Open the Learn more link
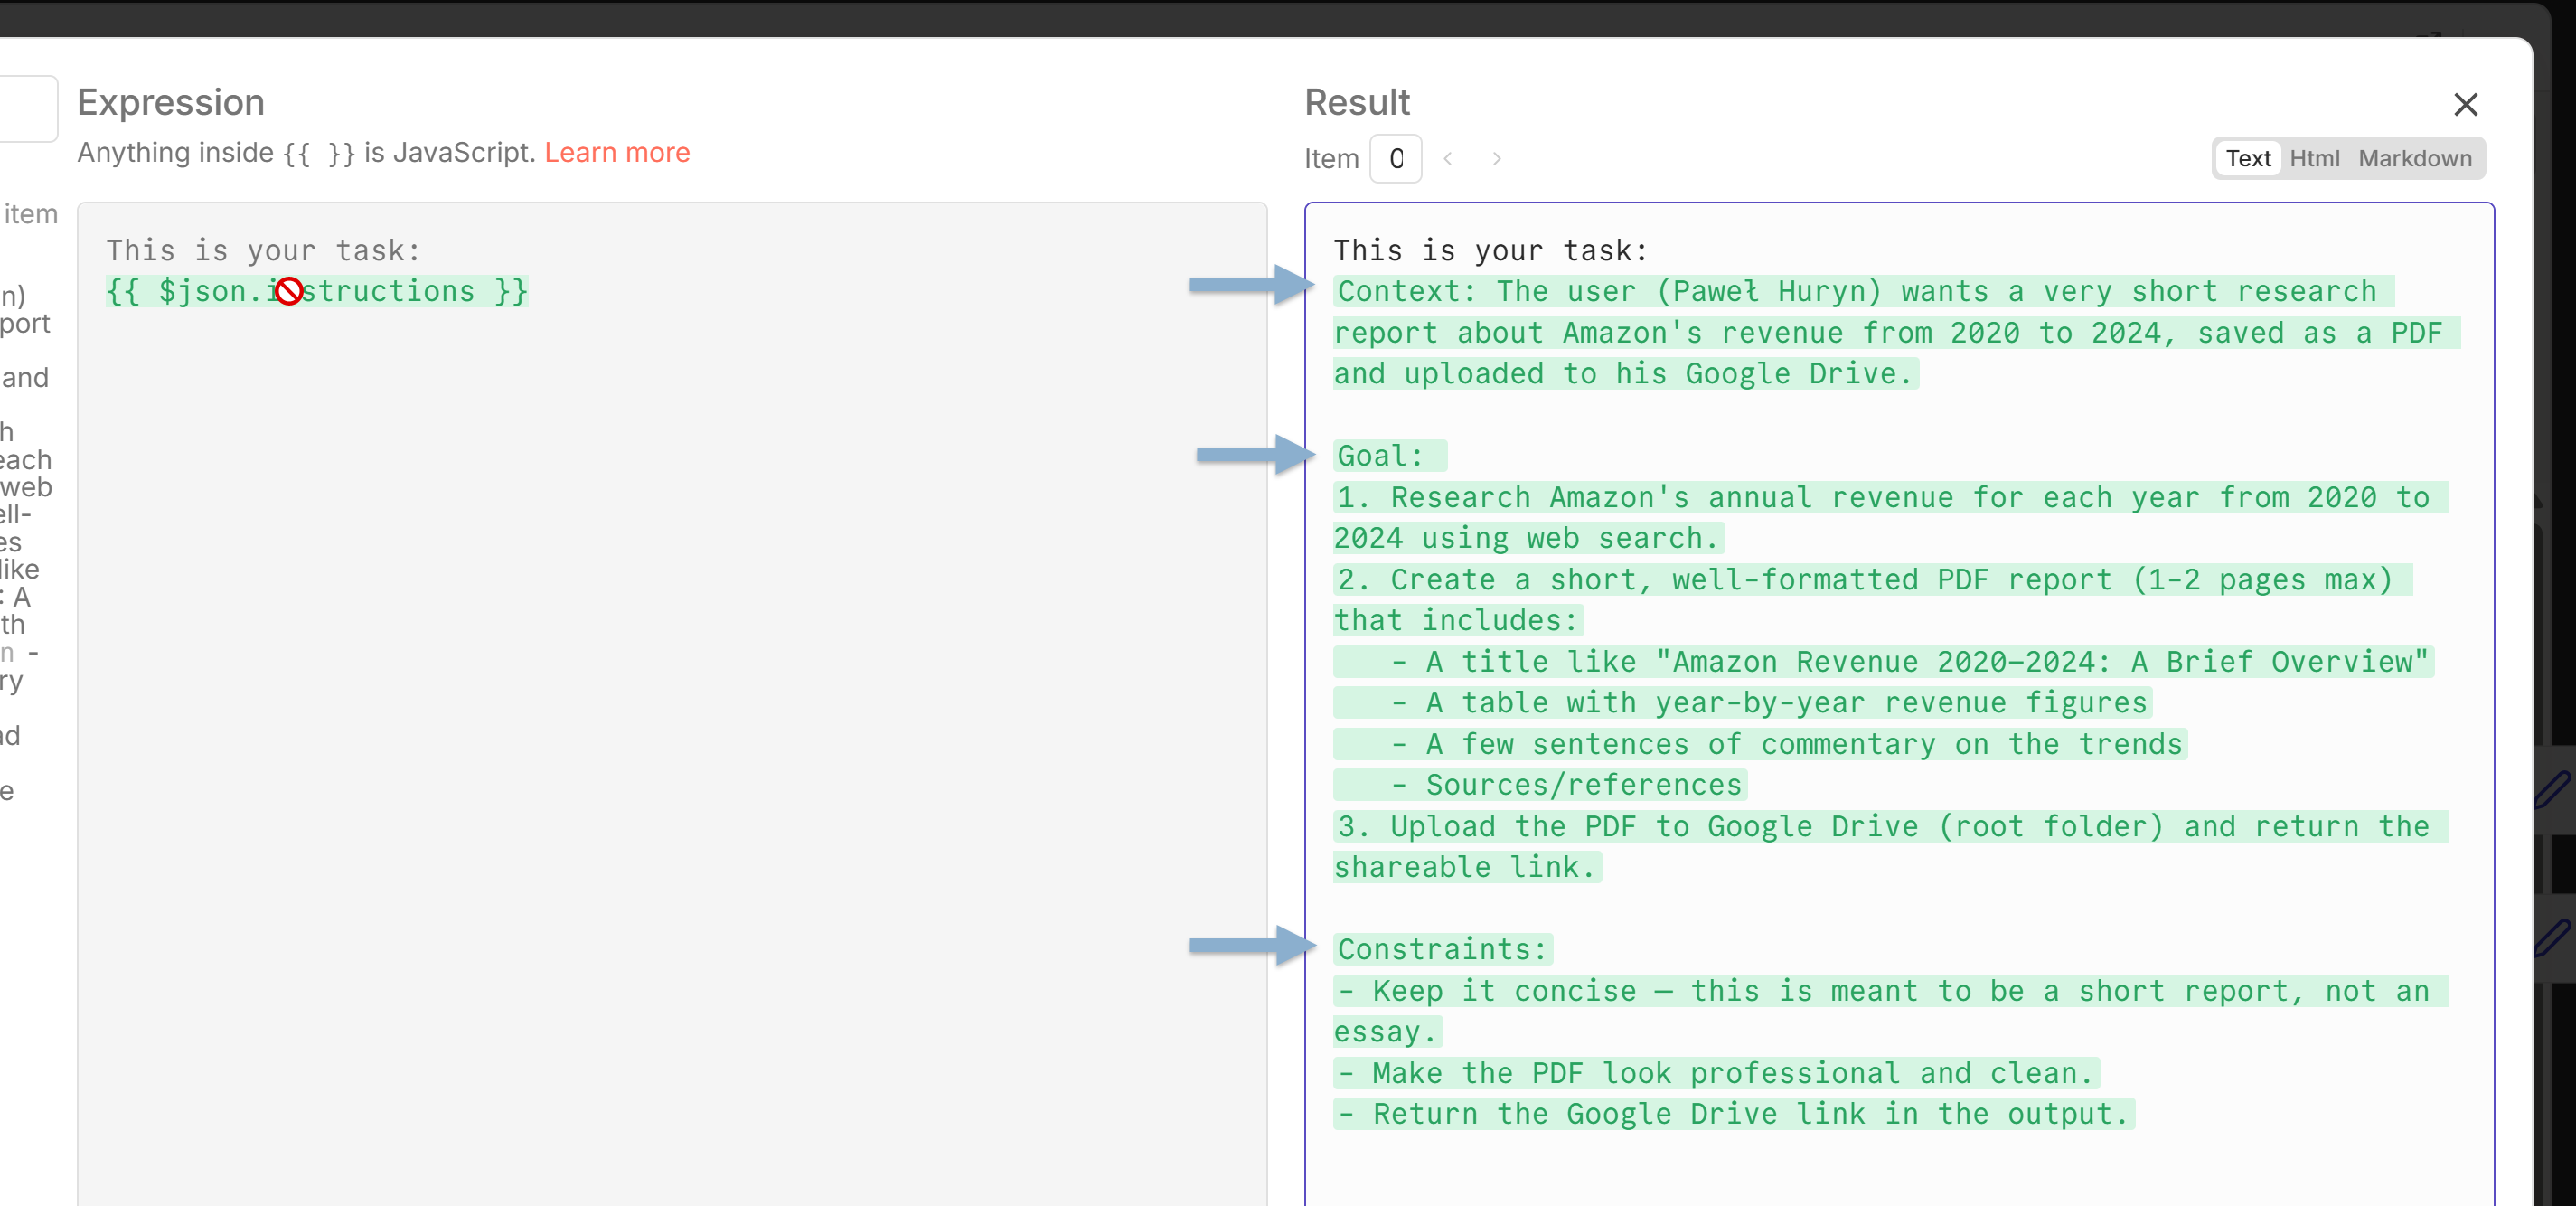 pos(617,153)
